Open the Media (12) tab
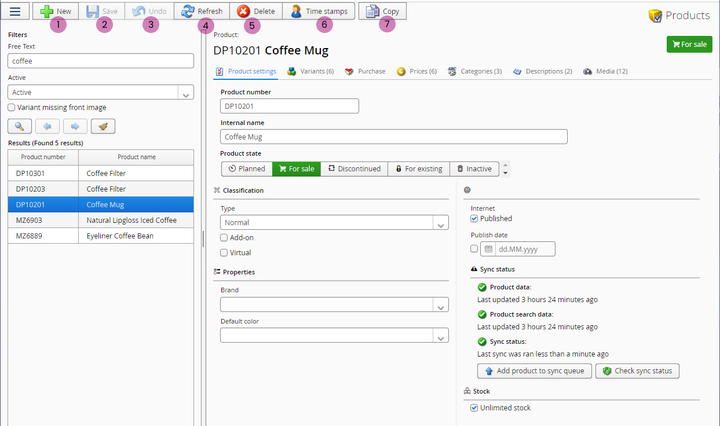Screen dimensions: 720x426 tap(605, 72)
